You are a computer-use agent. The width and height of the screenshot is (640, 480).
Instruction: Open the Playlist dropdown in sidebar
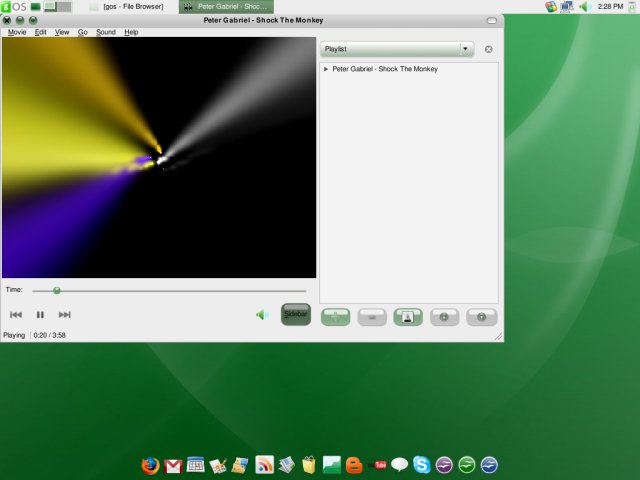(397, 49)
